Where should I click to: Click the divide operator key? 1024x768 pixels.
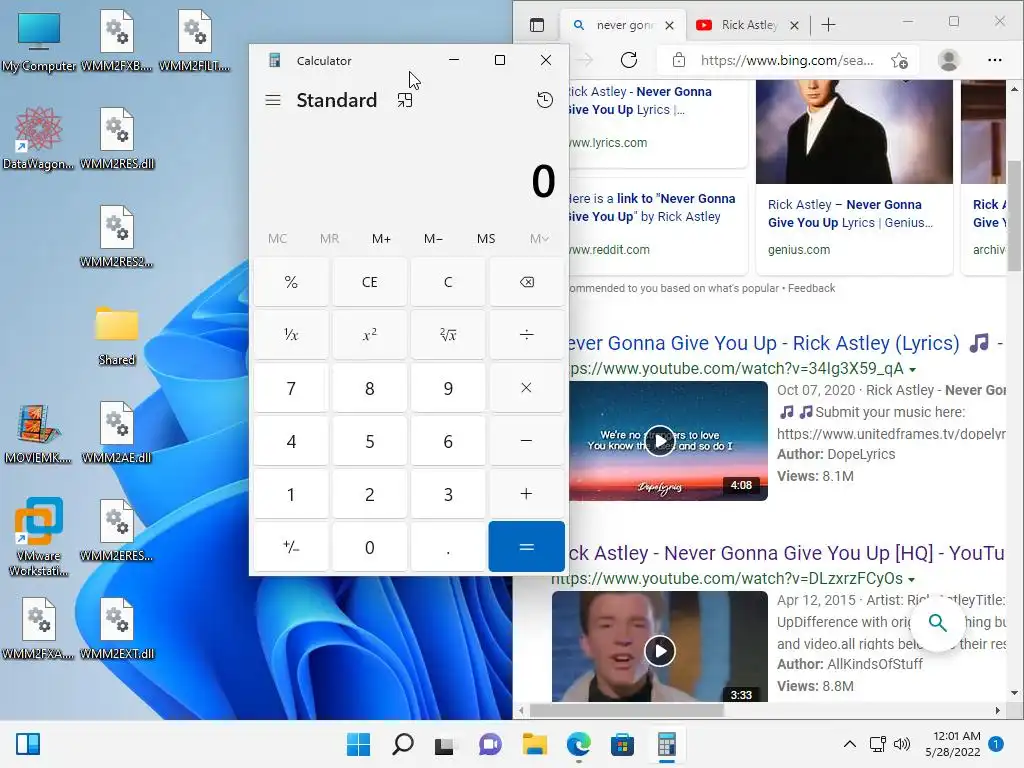pos(526,335)
